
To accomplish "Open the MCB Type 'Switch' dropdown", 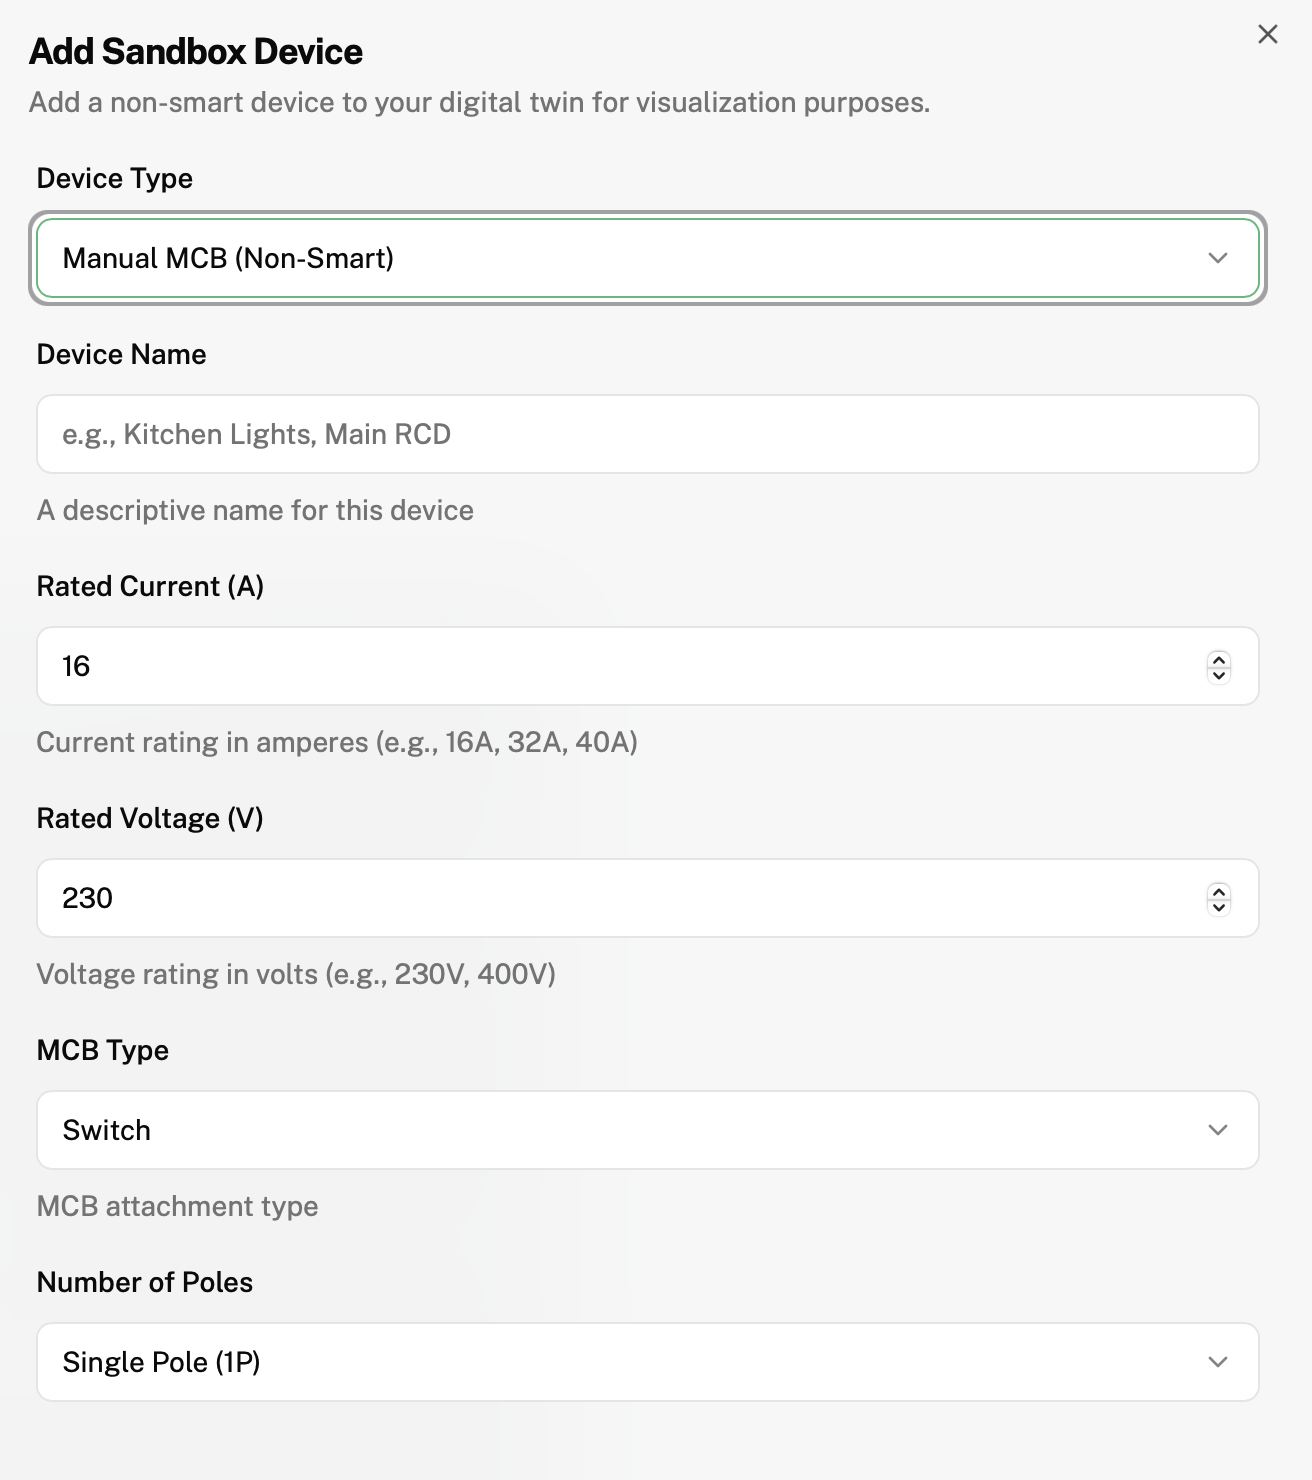I will click(x=647, y=1130).
